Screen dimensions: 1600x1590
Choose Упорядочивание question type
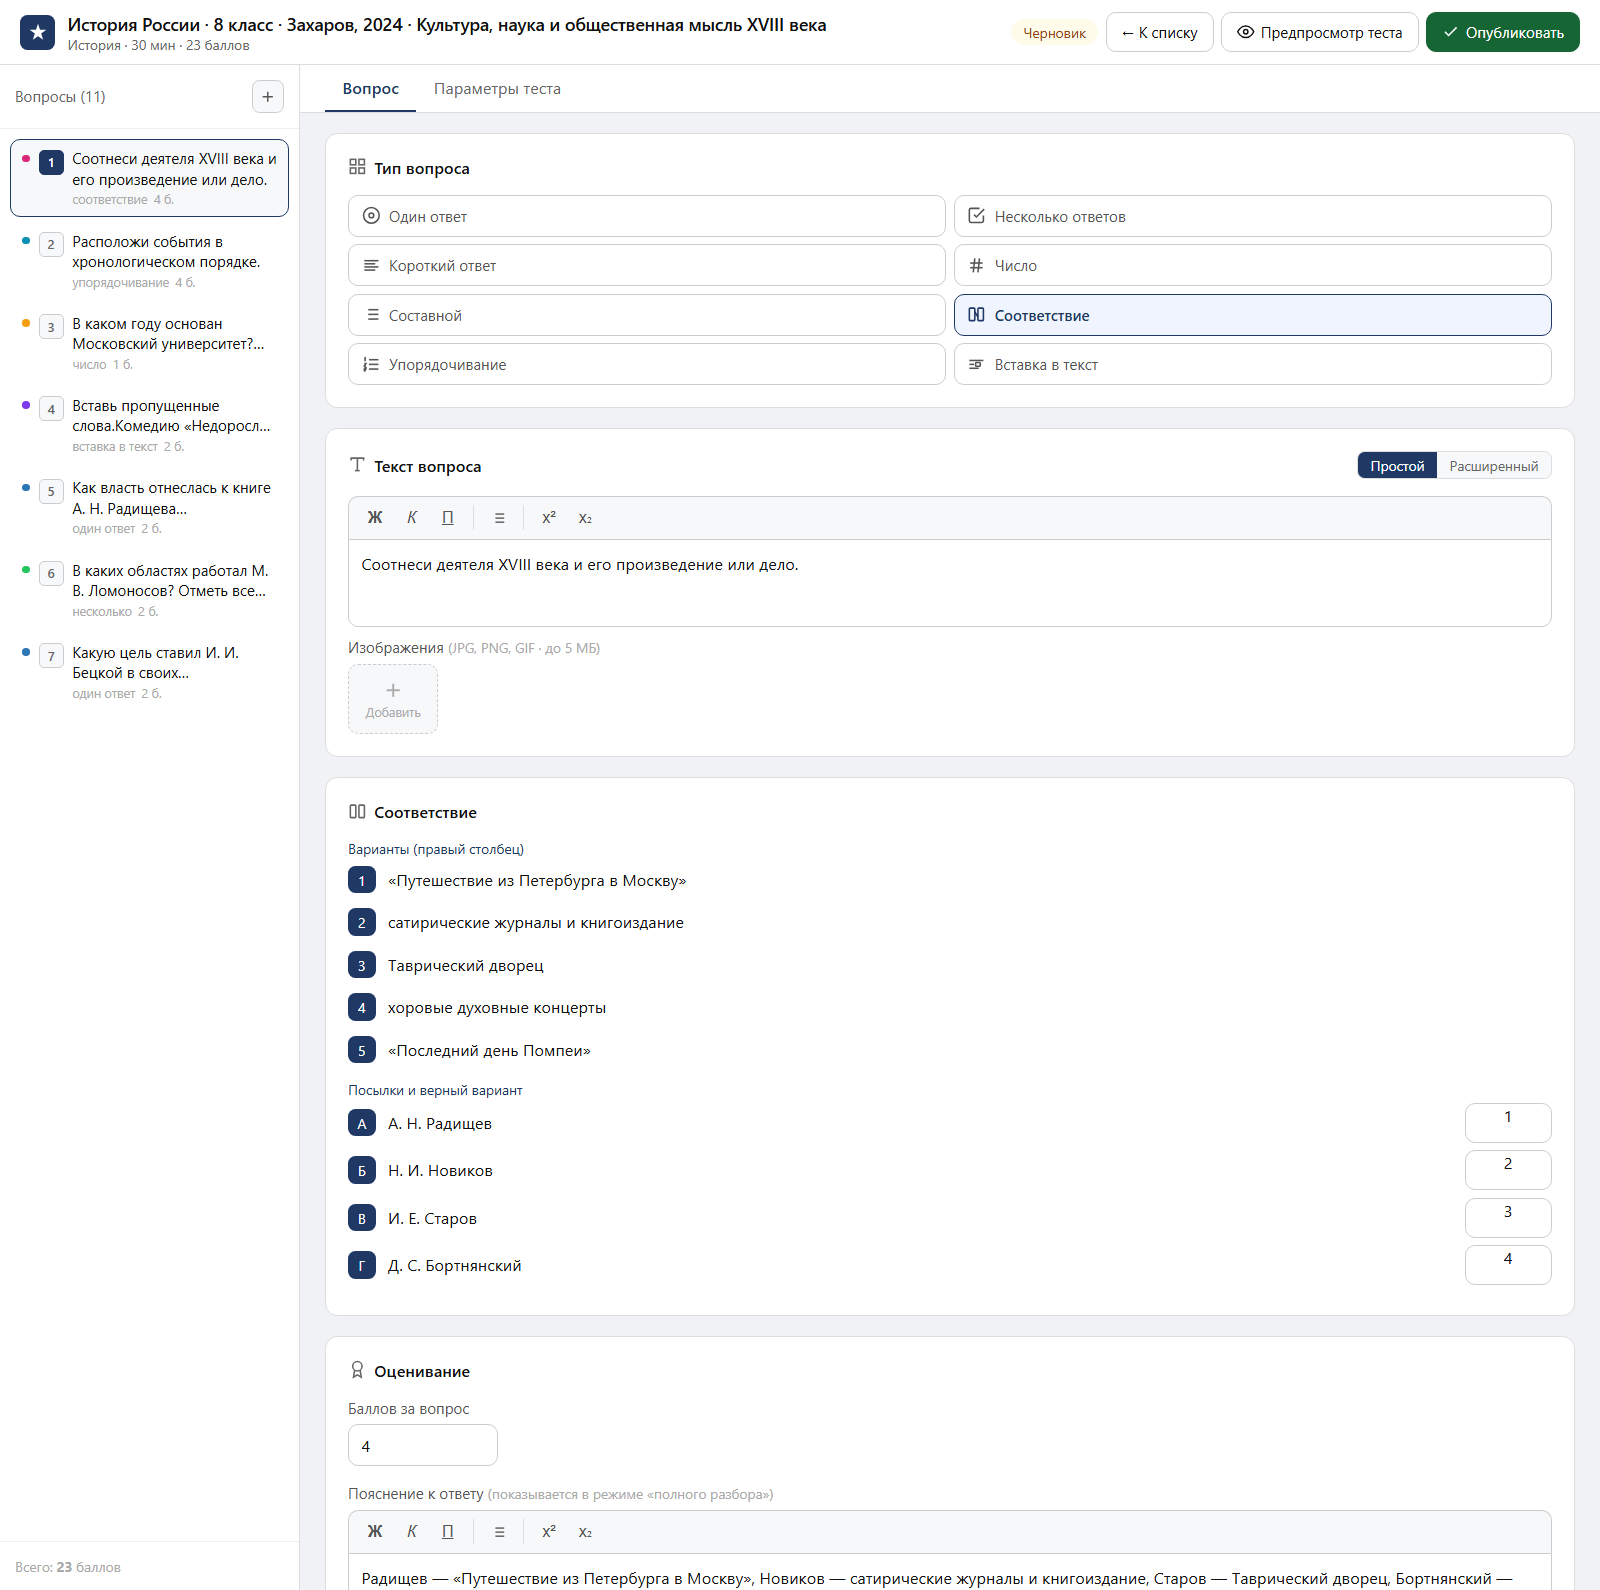click(x=647, y=364)
